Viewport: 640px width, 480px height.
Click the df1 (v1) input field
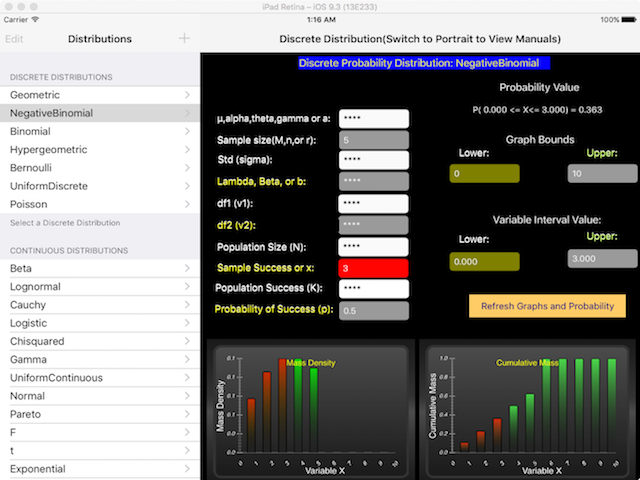[373, 204]
